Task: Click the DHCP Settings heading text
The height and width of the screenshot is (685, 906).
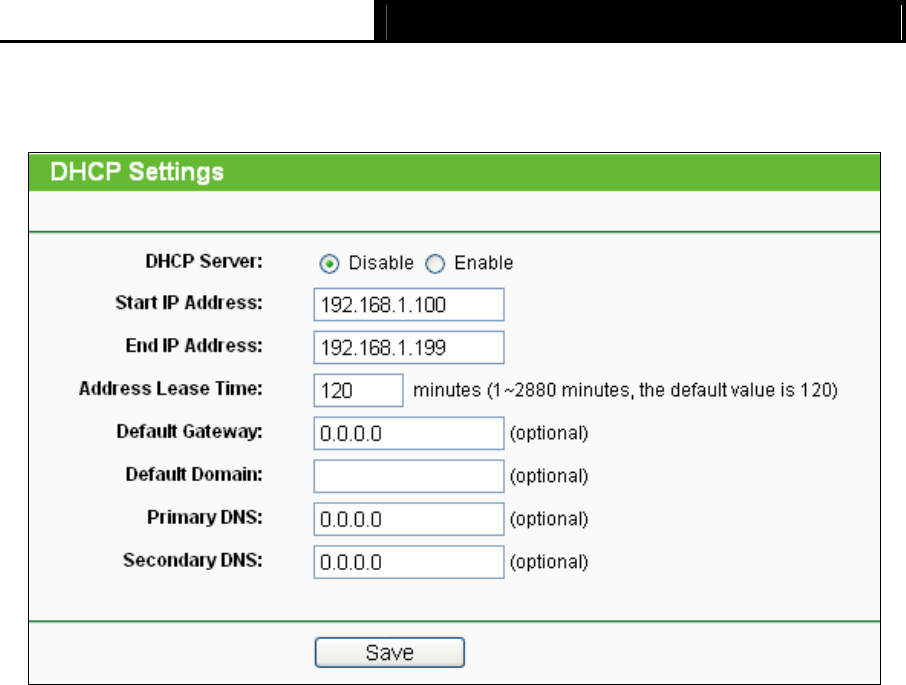Action: click(x=137, y=172)
